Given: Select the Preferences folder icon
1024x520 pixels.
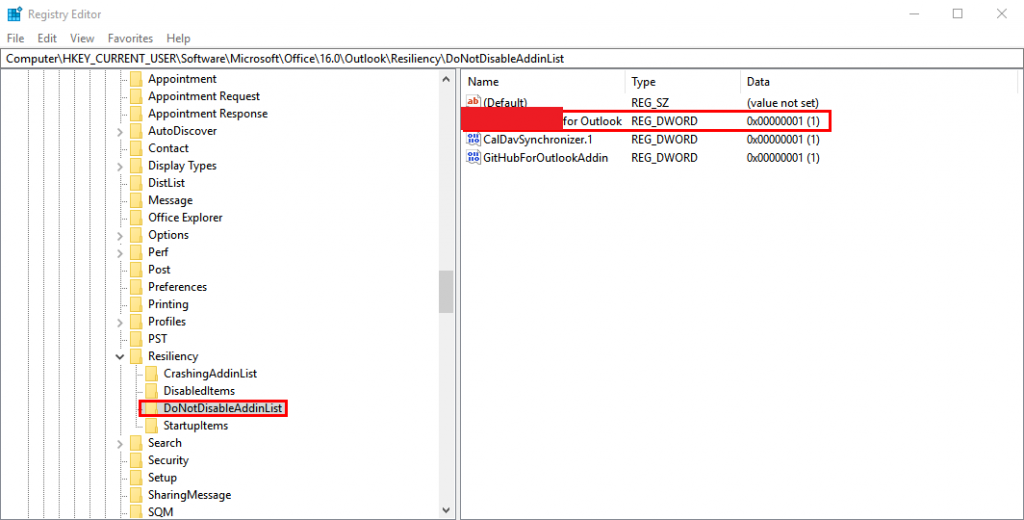Looking at the screenshot, I should tap(136, 287).
